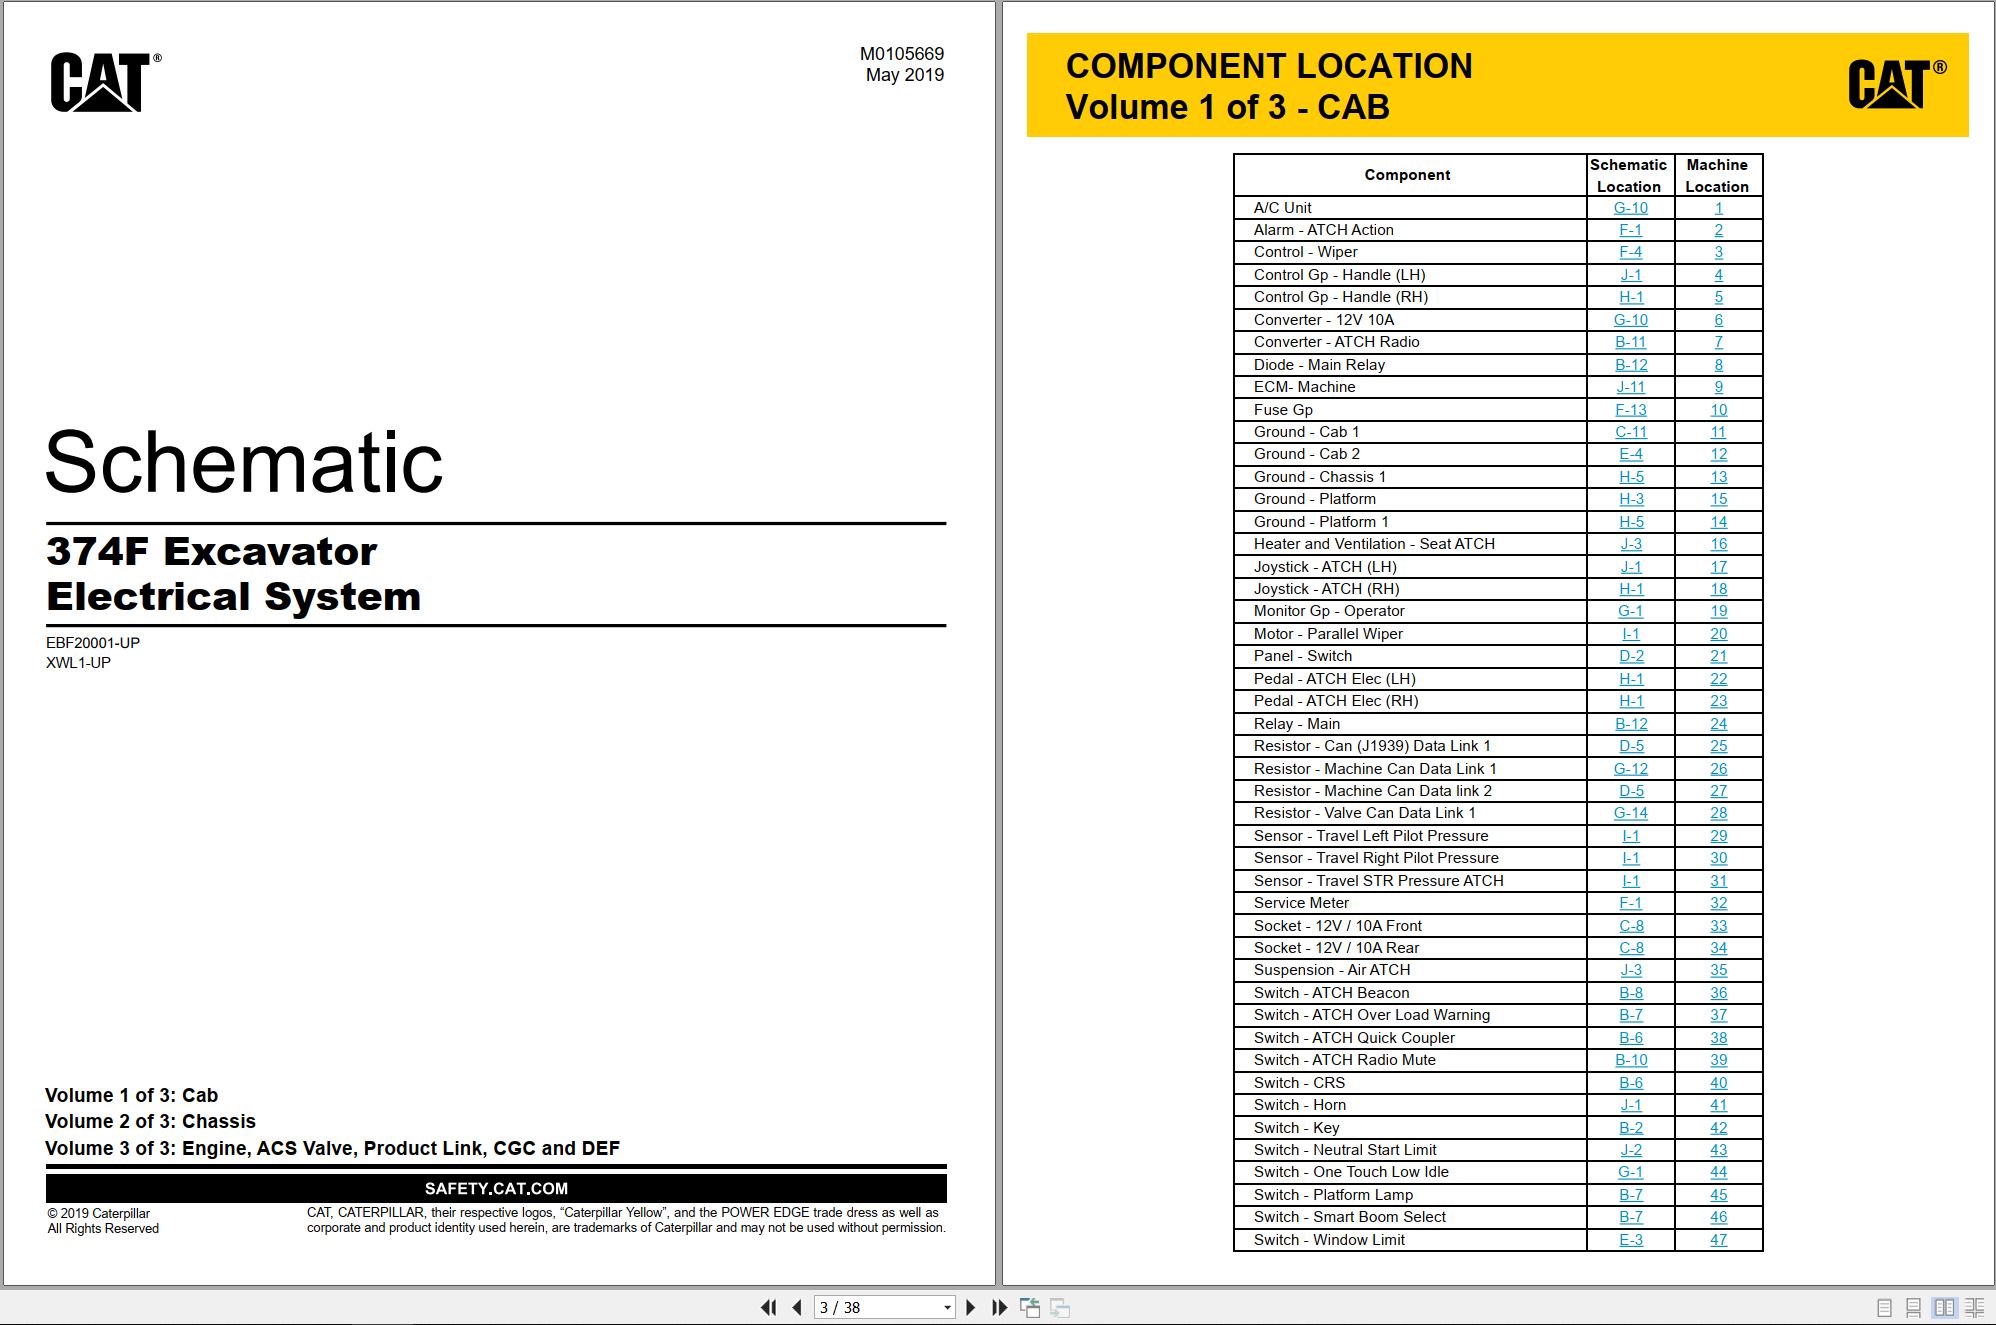
Task: Follow the F-1 link for Alarm - ATCH Action
Action: (x=1631, y=230)
